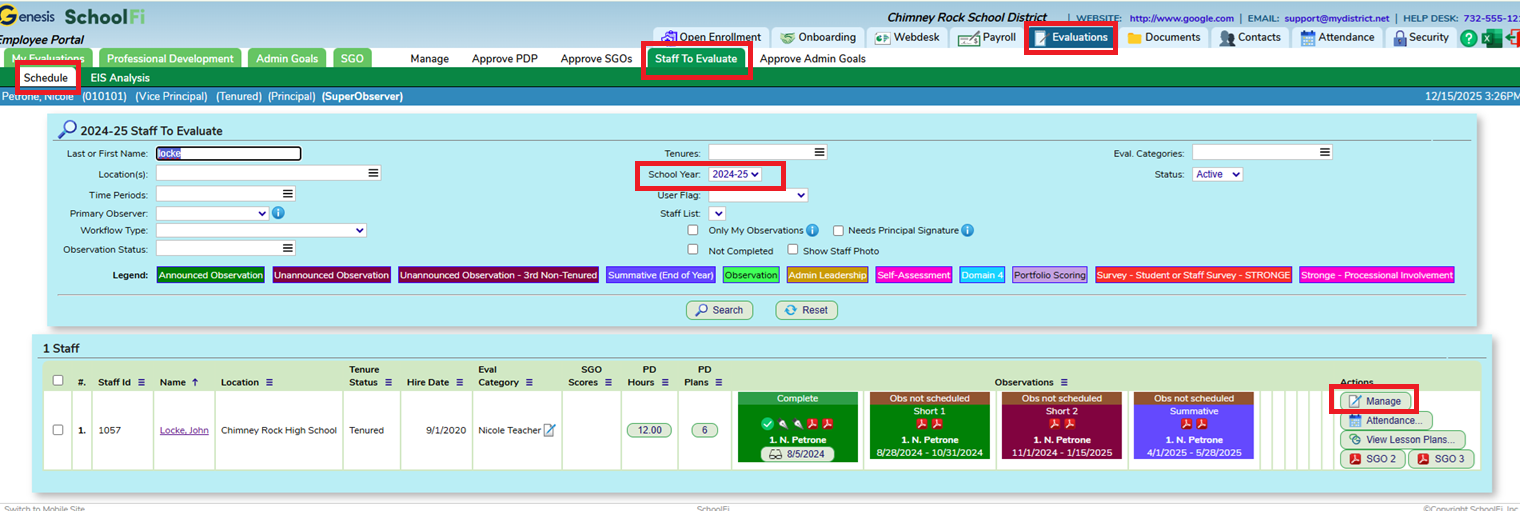Click last PDF icon in Complete observation cell

828,424
